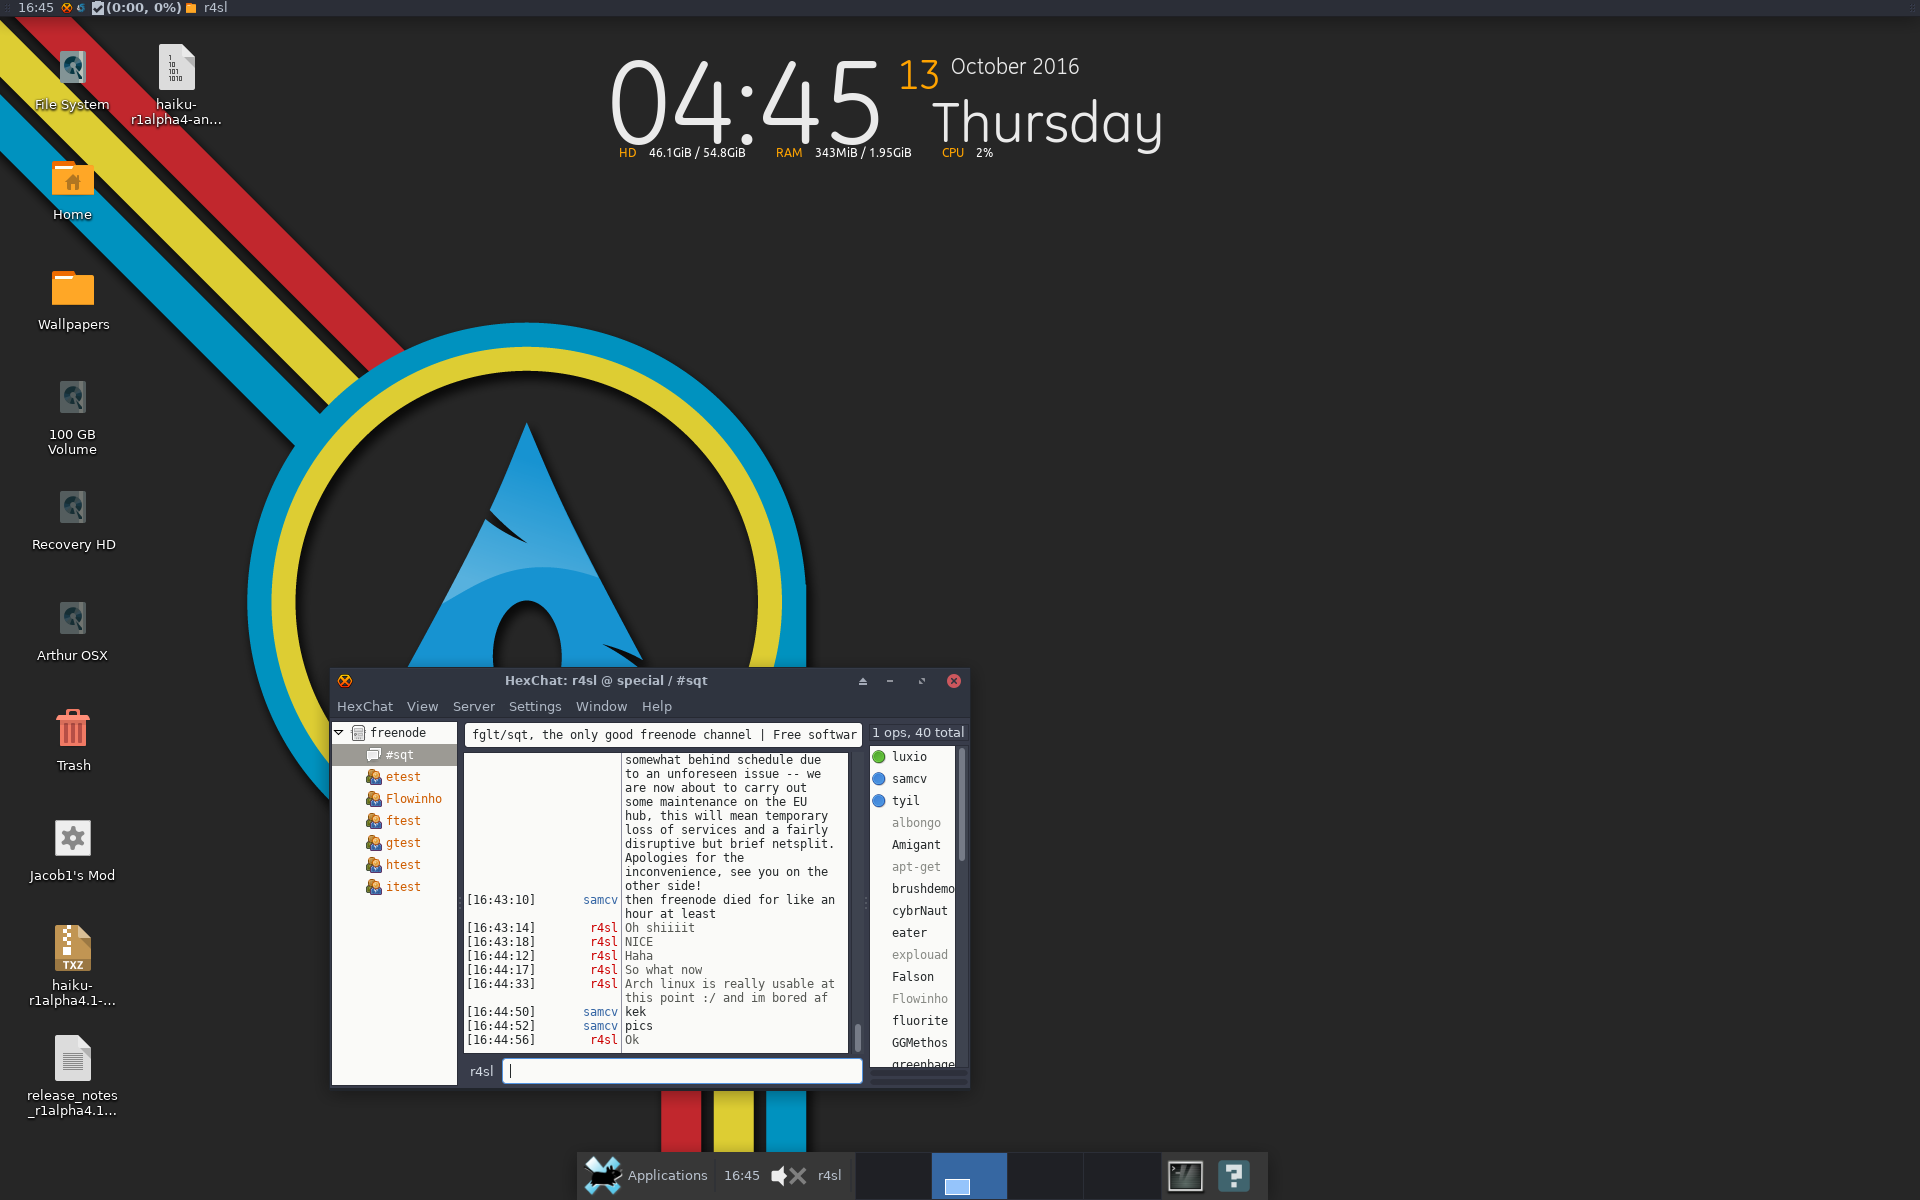Click the samcv blue status dot

coord(879,779)
